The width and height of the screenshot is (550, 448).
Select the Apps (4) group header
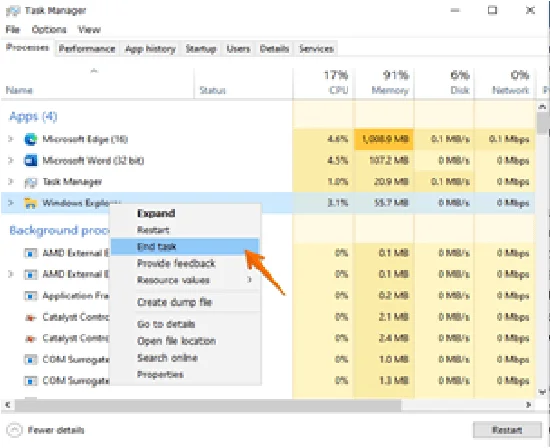(x=33, y=116)
